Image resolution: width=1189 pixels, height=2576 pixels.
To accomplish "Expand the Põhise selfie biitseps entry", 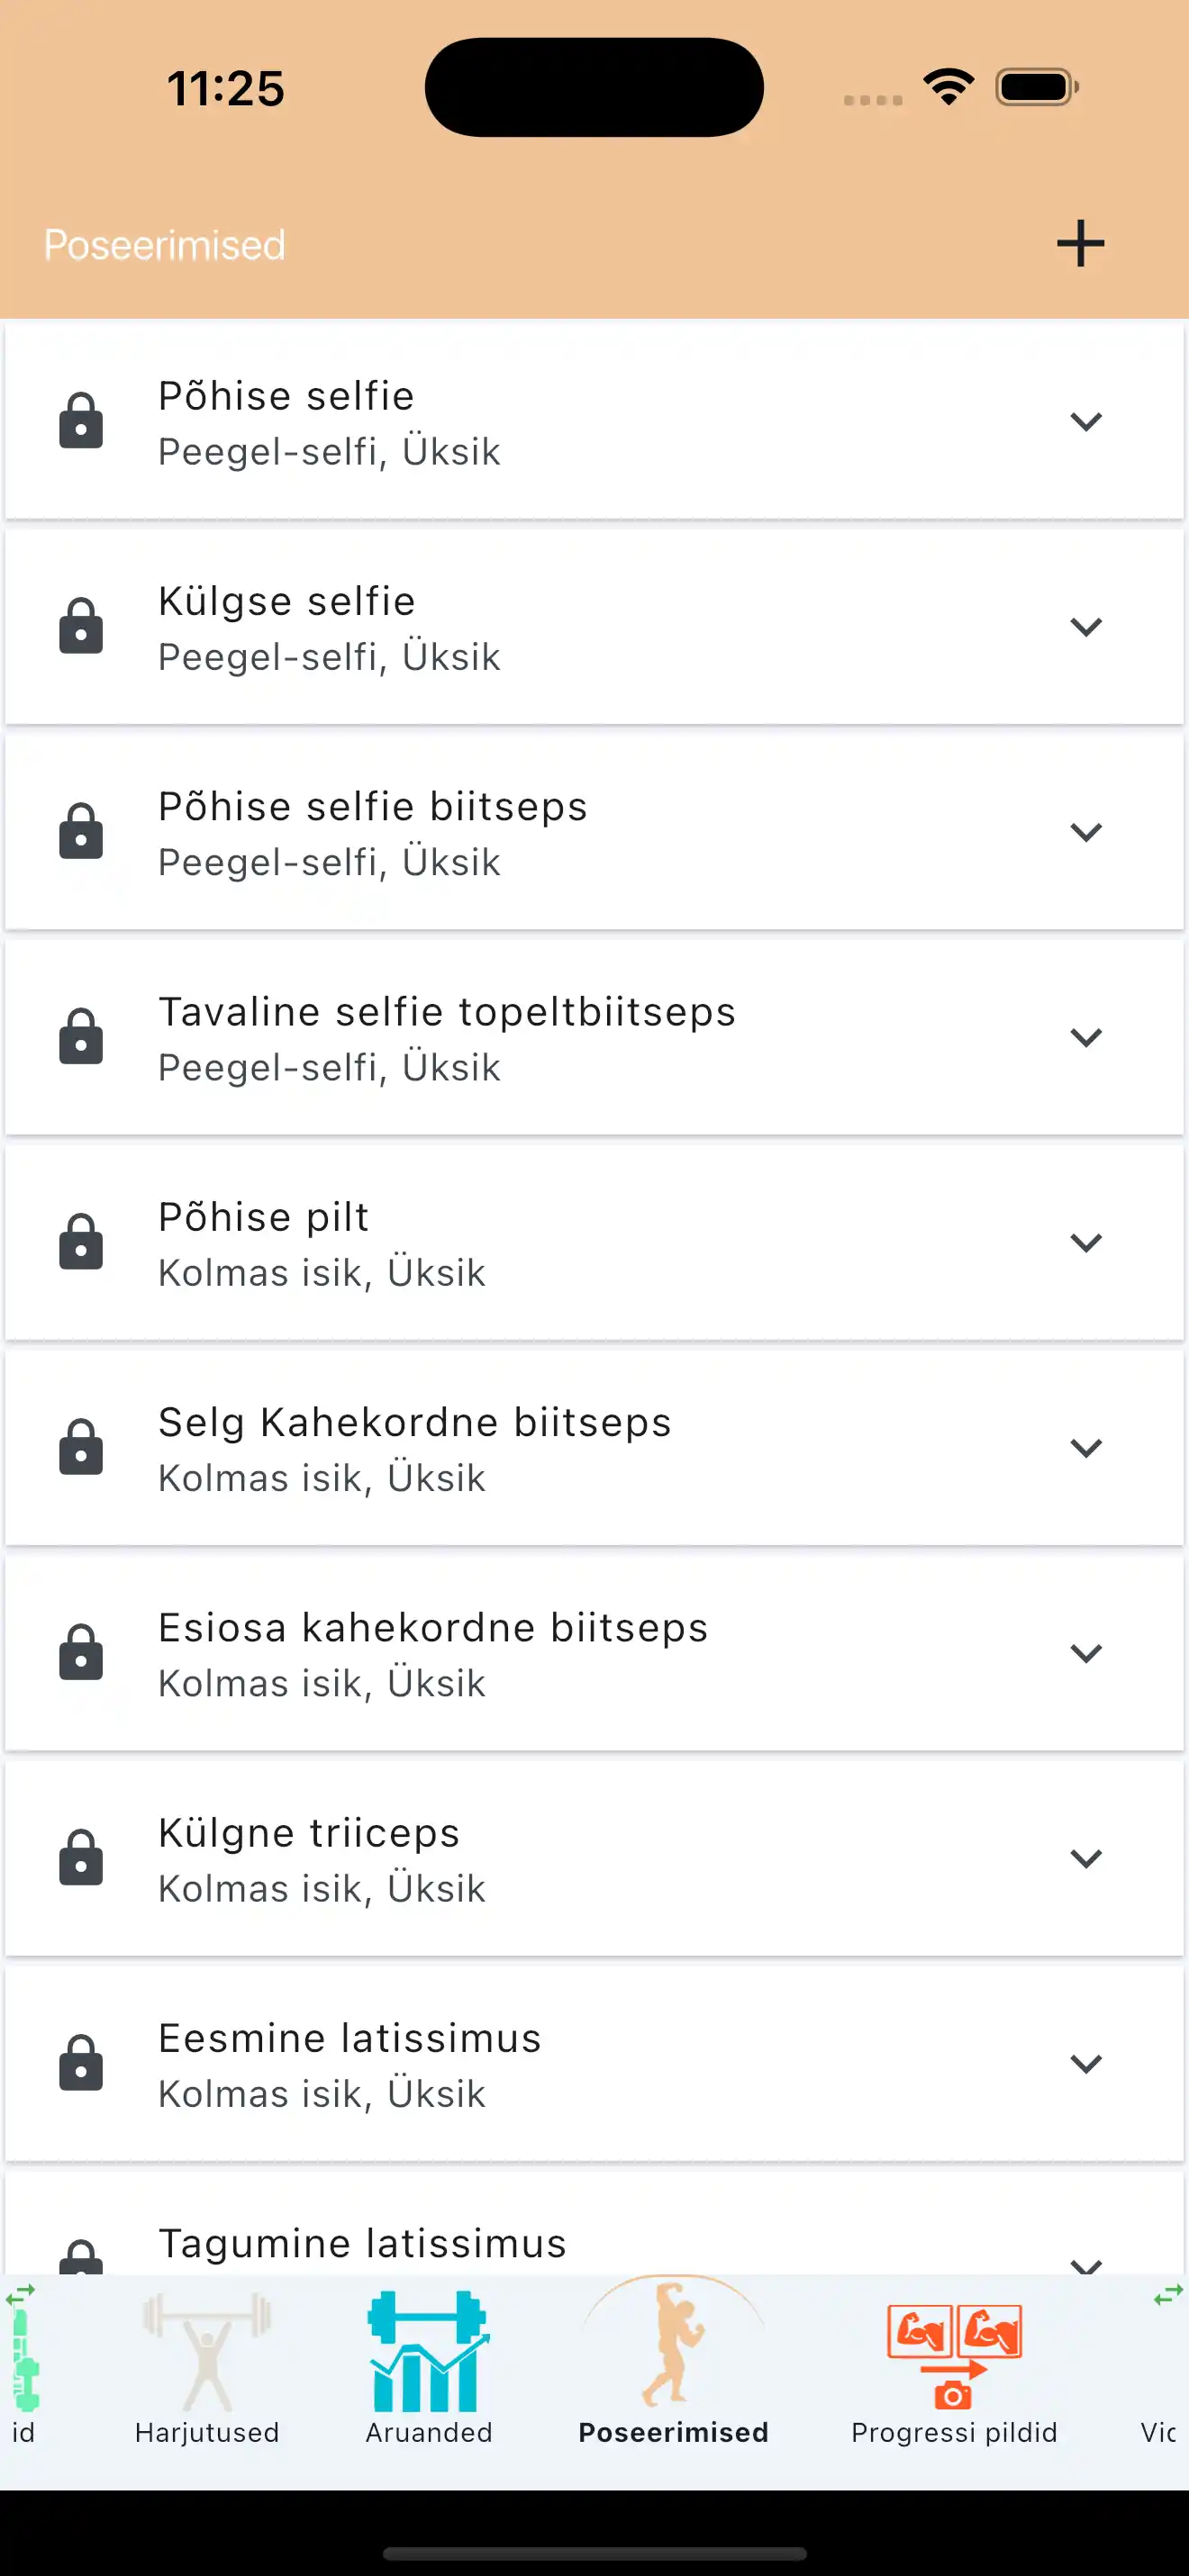I will tap(1085, 832).
